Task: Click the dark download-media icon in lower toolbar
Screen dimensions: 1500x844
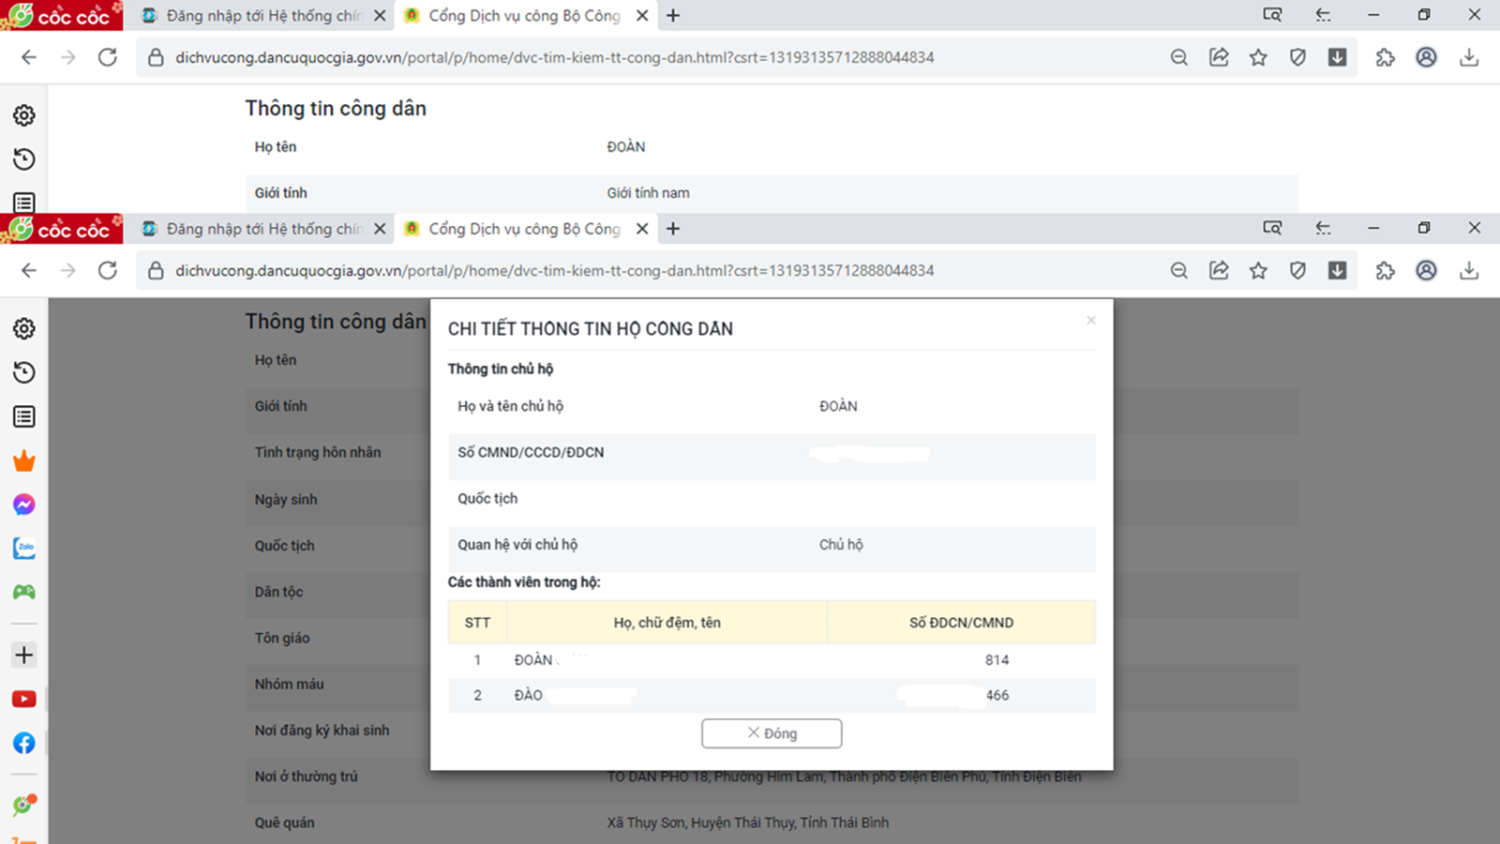Action: pyautogui.click(x=1337, y=271)
